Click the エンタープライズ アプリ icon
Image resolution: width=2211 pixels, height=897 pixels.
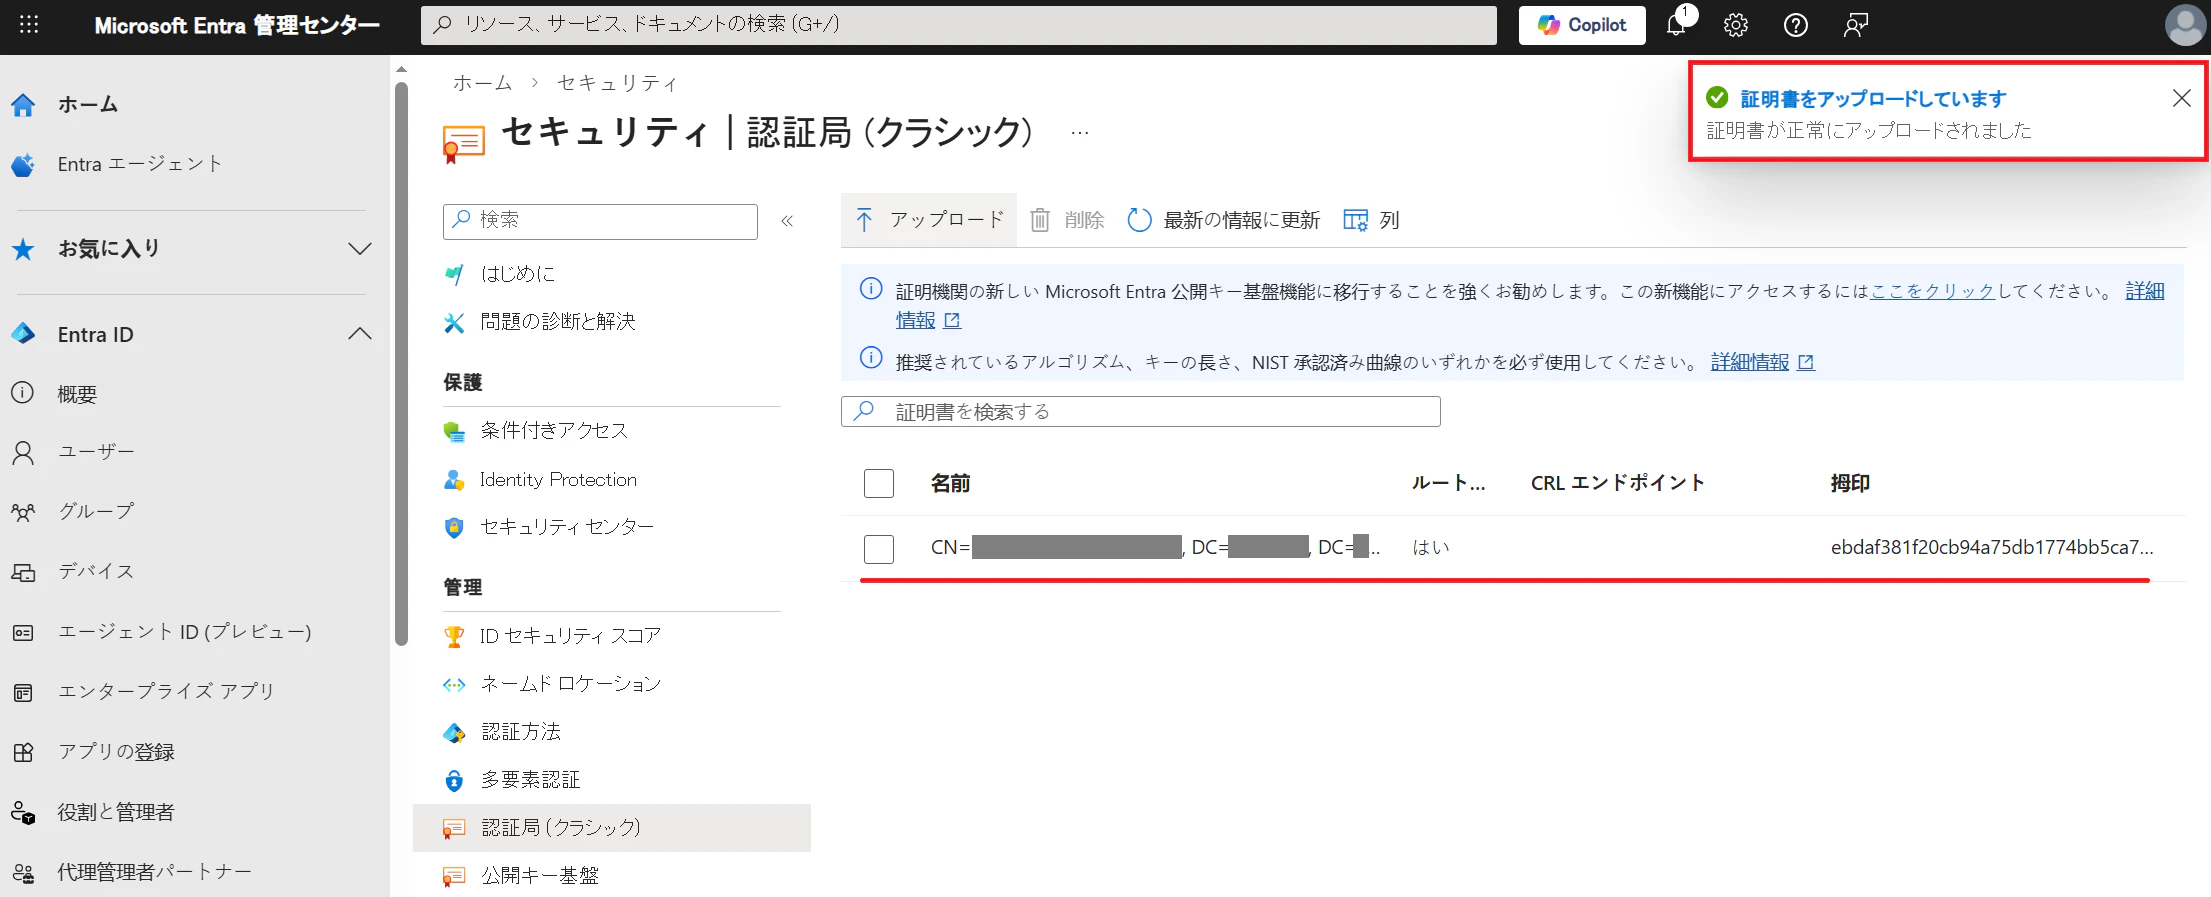tap(23, 692)
